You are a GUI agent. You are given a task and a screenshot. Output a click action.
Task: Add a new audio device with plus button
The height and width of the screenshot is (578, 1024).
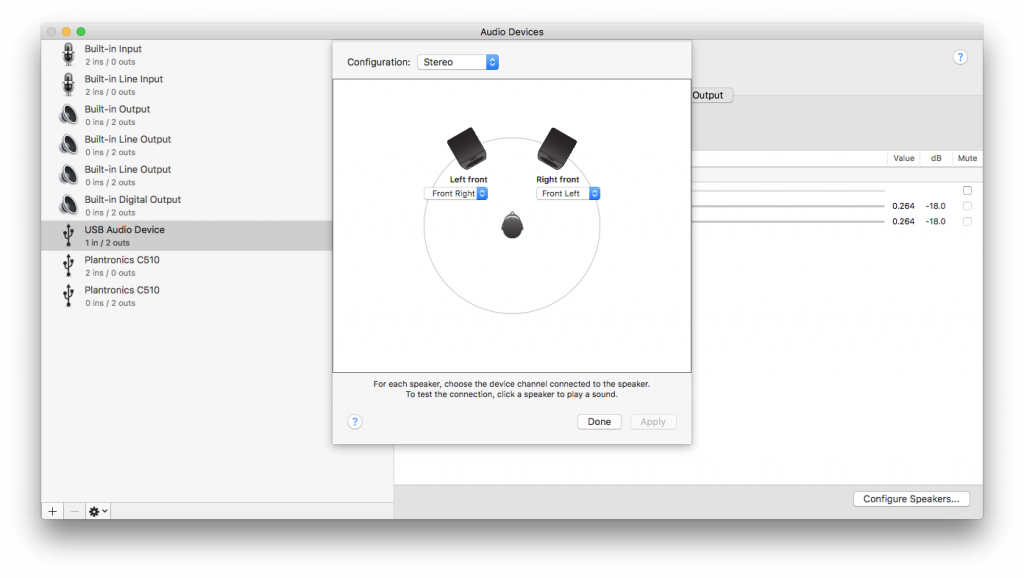(x=53, y=511)
